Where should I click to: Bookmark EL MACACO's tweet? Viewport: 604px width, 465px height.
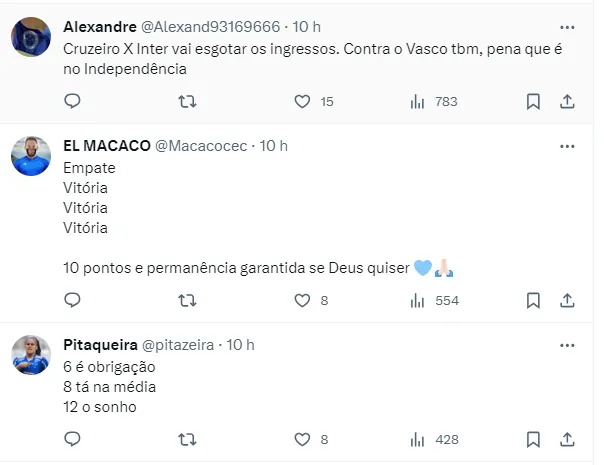click(534, 300)
